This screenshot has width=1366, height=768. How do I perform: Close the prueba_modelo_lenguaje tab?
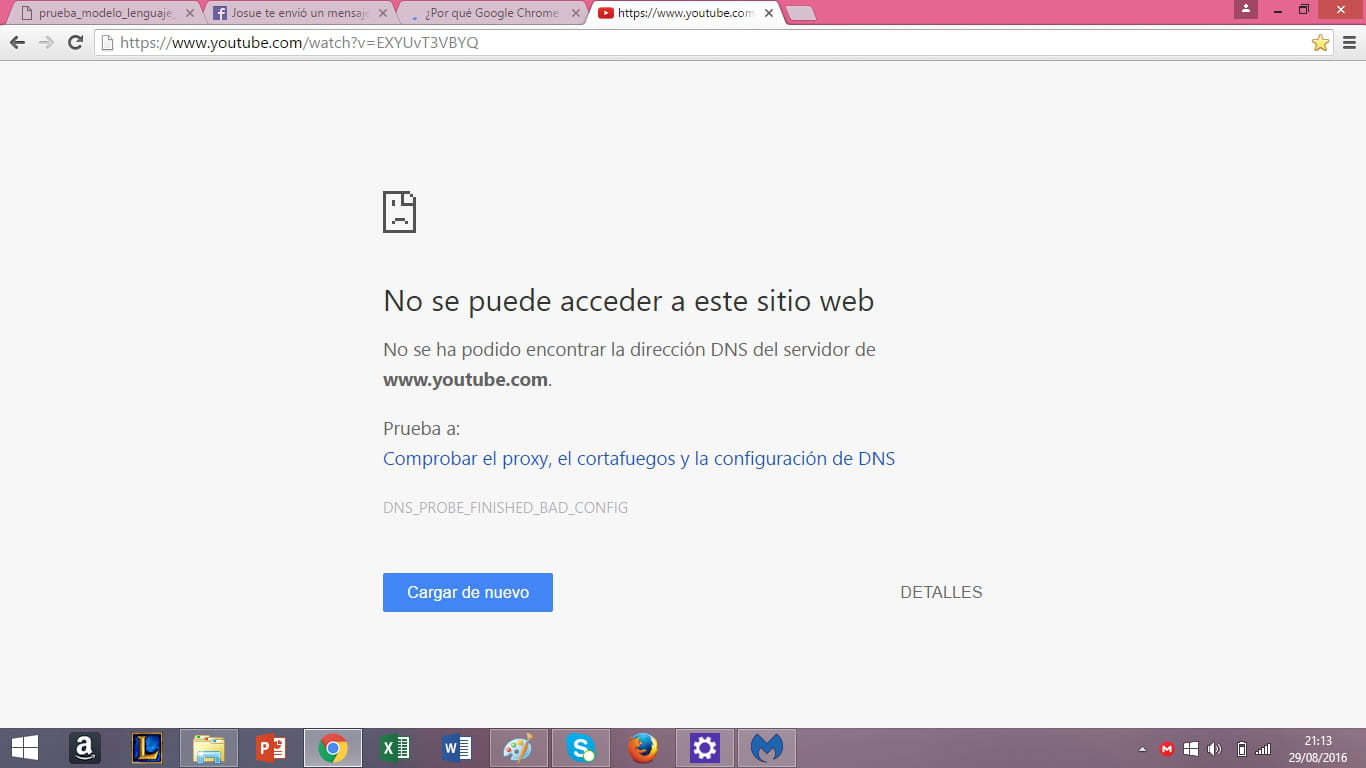pyautogui.click(x=190, y=13)
